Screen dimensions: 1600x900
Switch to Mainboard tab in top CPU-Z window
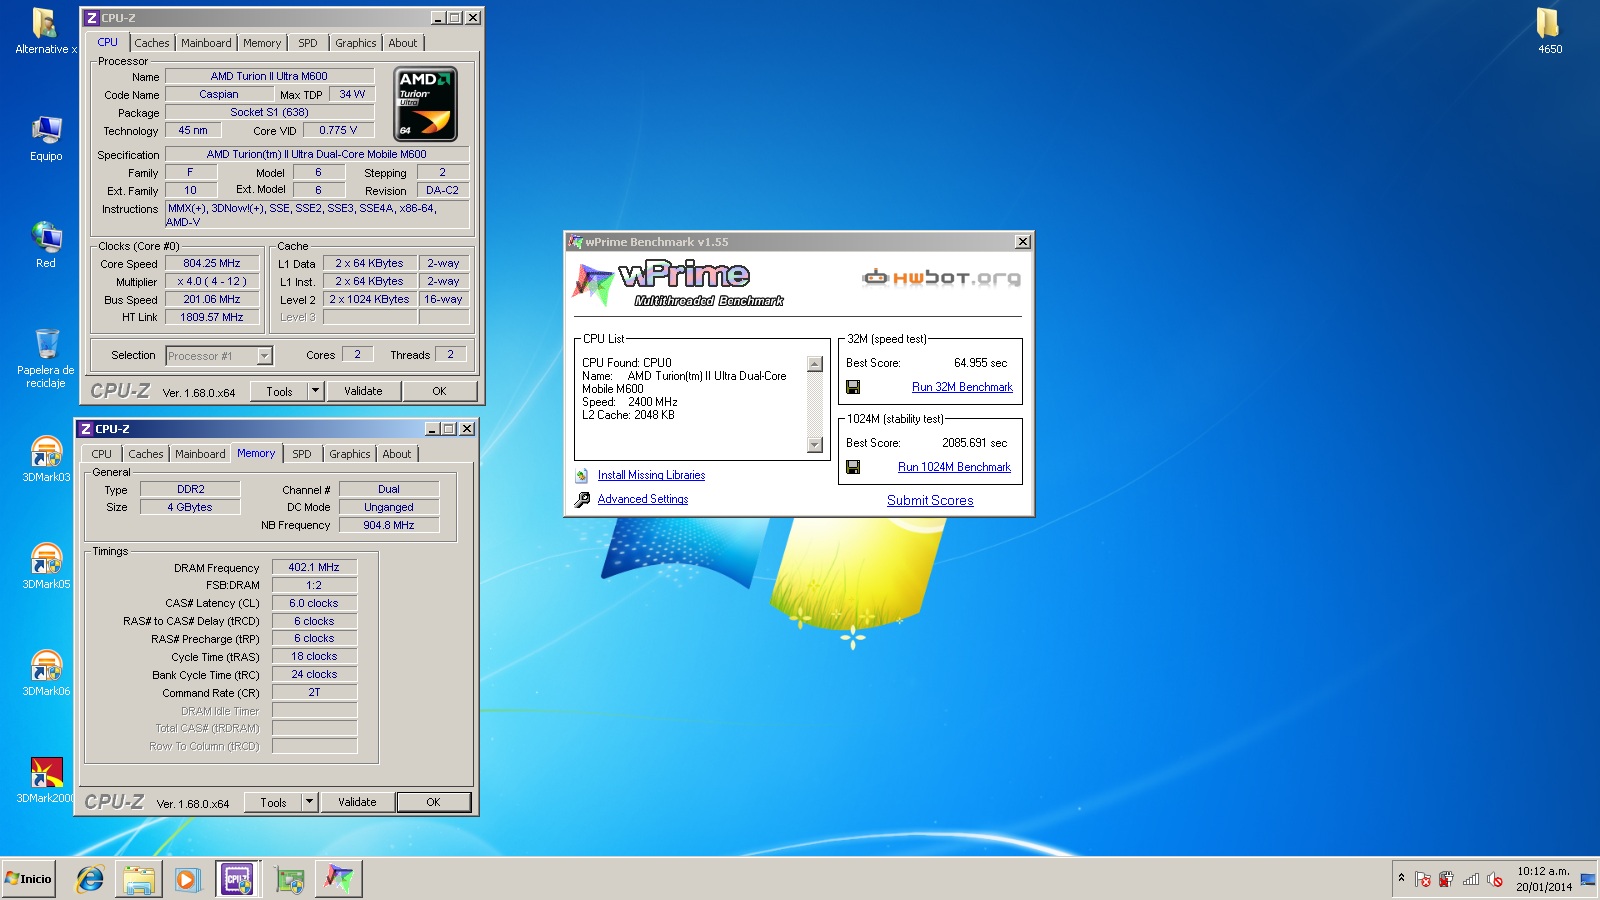click(x=206, y=43)
